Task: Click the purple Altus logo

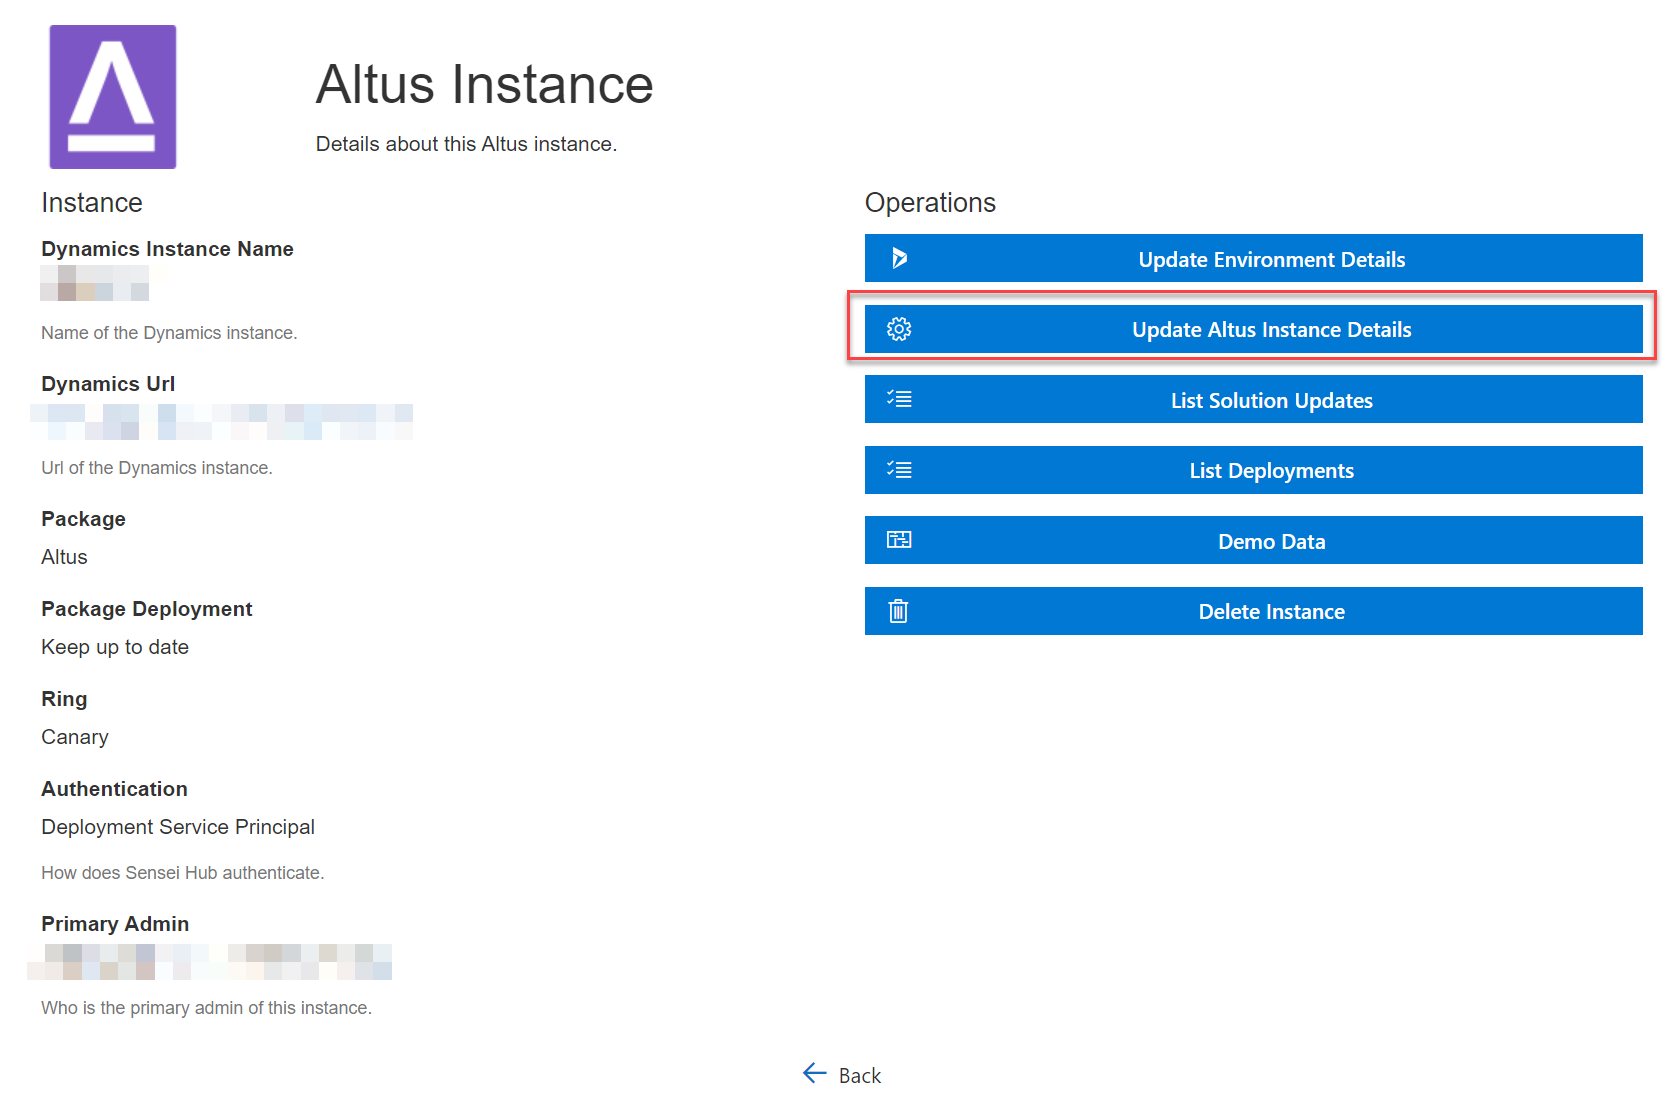Action: click(113, 97)
